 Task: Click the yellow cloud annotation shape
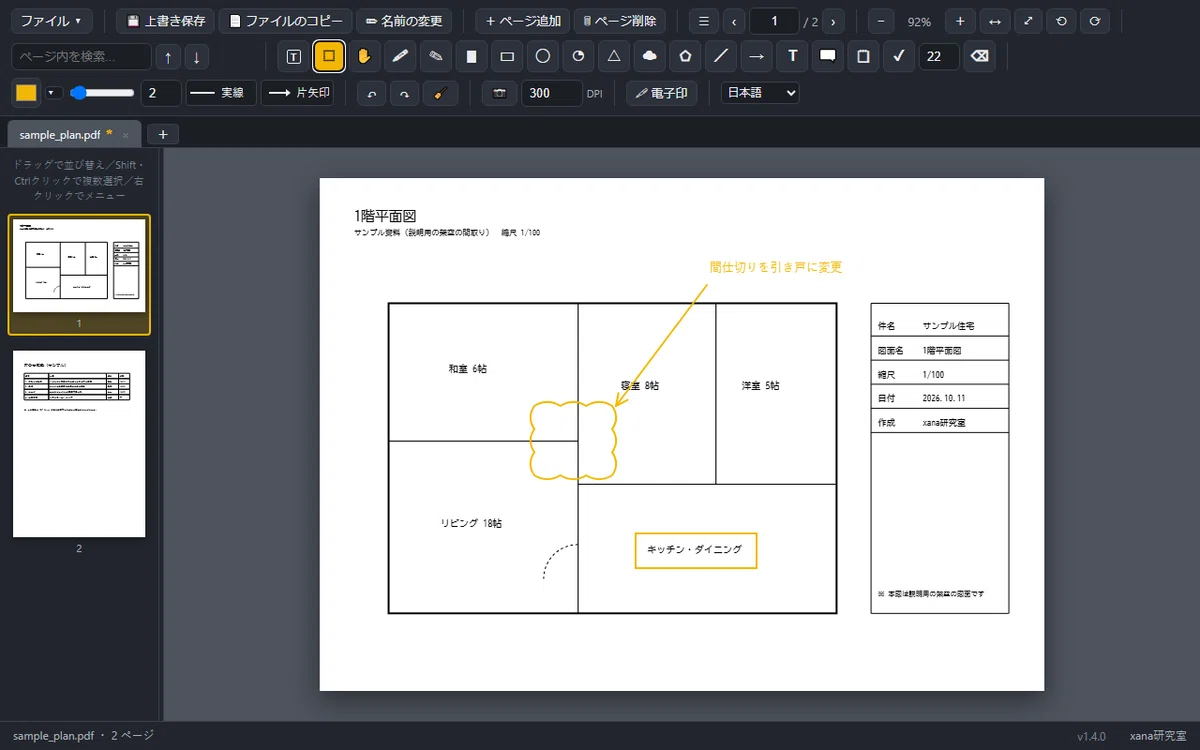[x=573, y=439]
